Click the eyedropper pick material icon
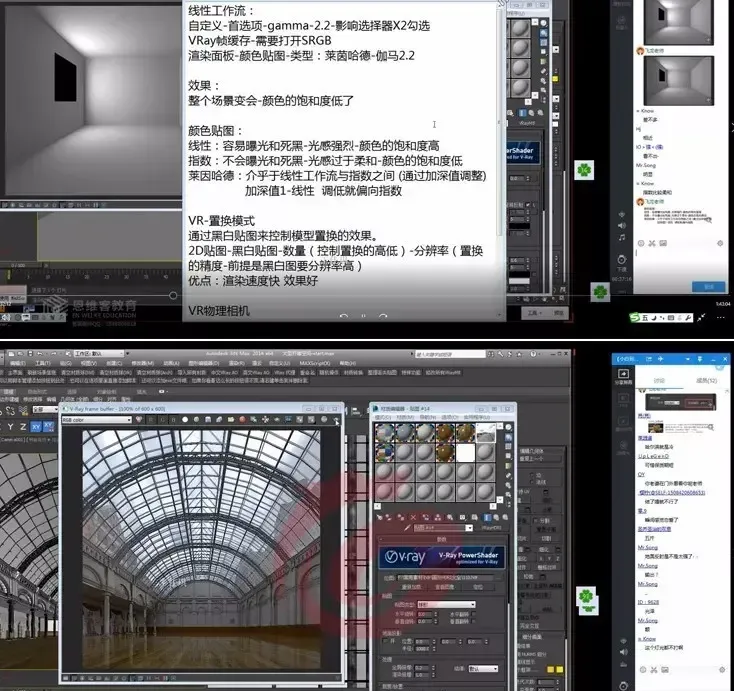This screenshot has width=734, height=691. pos(407,528)
